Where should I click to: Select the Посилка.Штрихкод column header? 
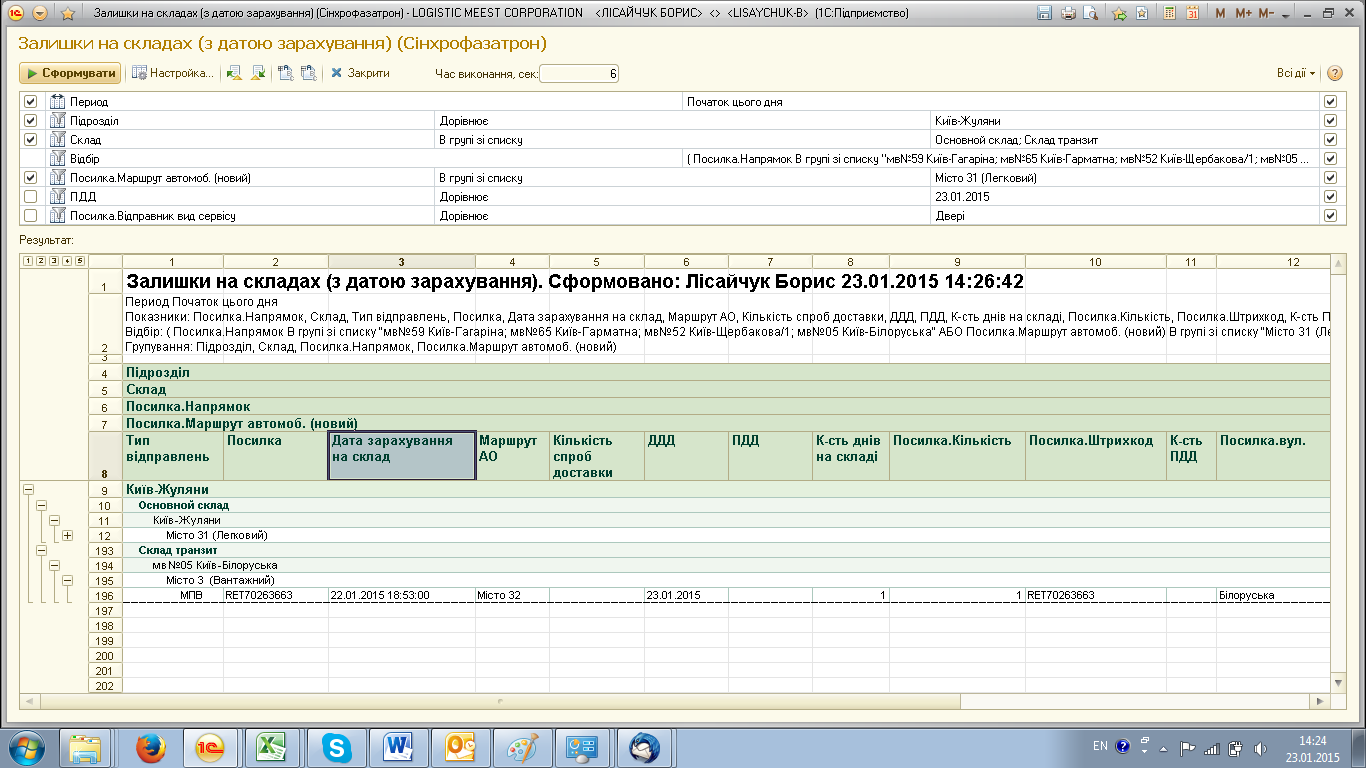click(1096, 455)
